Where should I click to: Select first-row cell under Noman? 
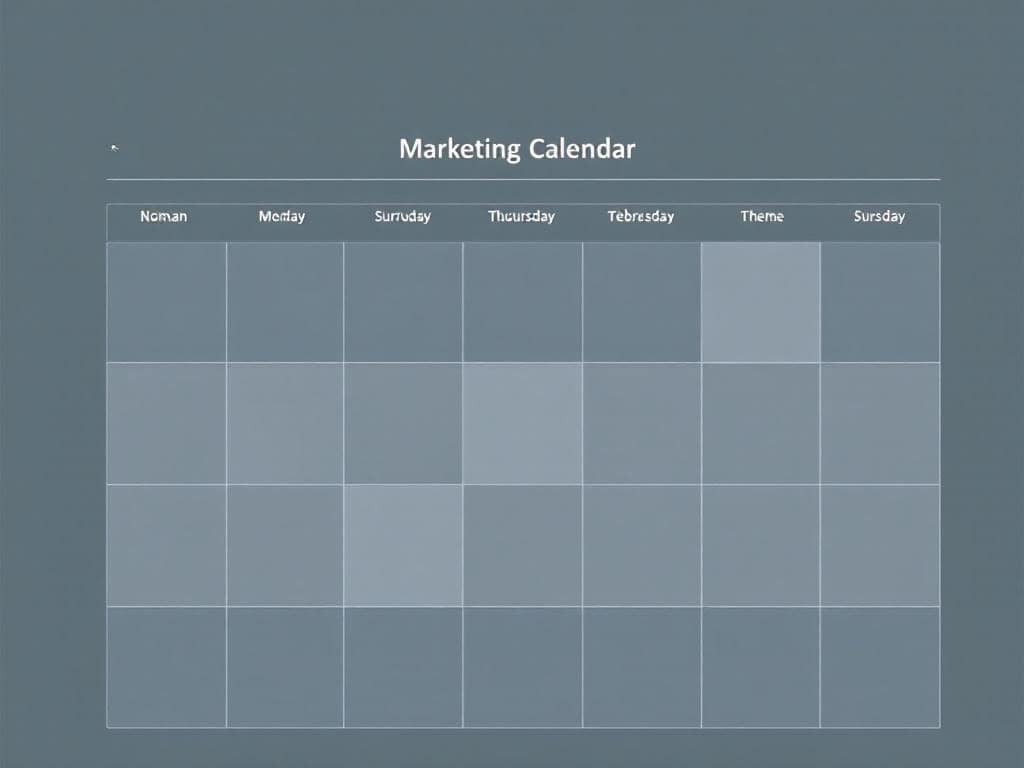(x=166, y=302)
